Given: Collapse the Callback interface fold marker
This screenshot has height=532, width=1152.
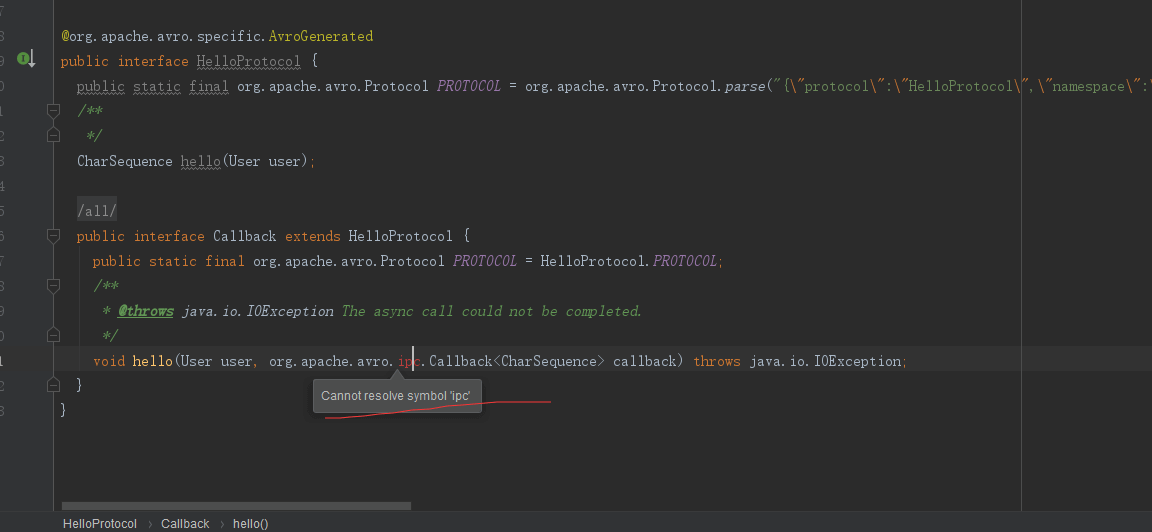Looking at the screenshot, I should [x=53, y=236].
